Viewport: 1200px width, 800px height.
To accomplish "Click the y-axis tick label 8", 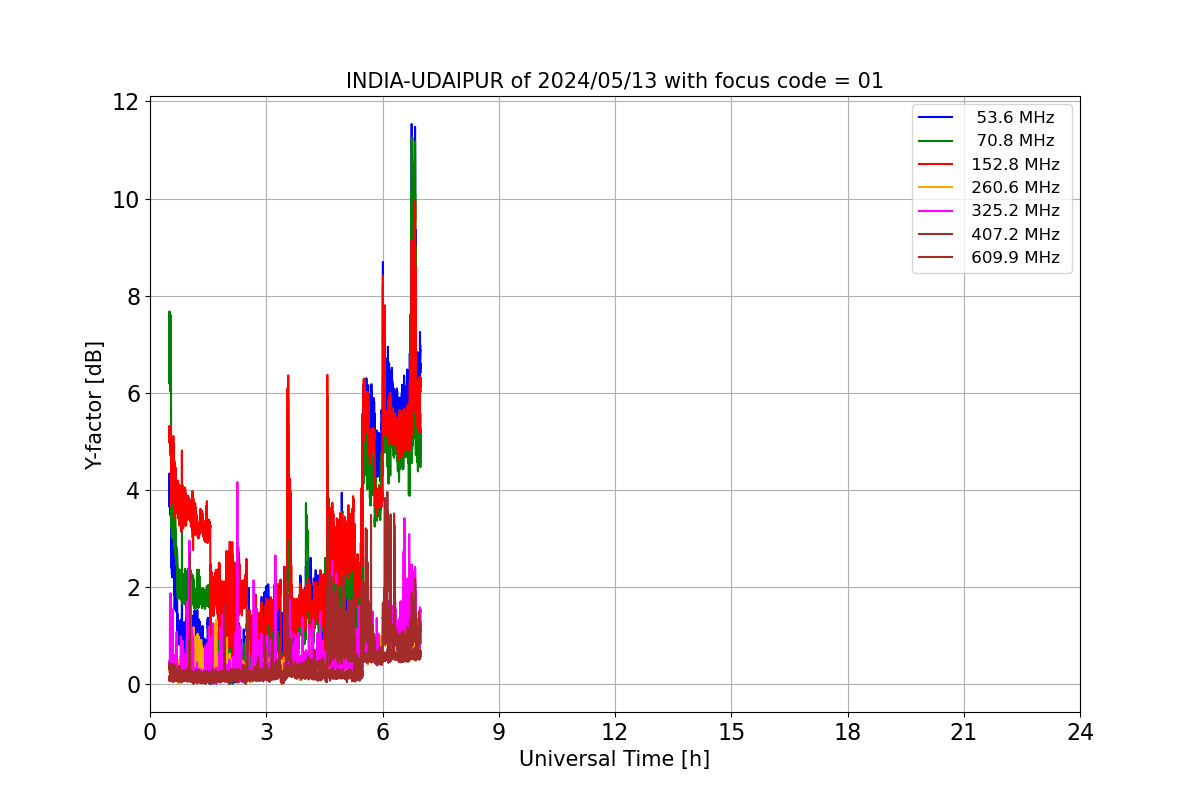I will [132, 296].
